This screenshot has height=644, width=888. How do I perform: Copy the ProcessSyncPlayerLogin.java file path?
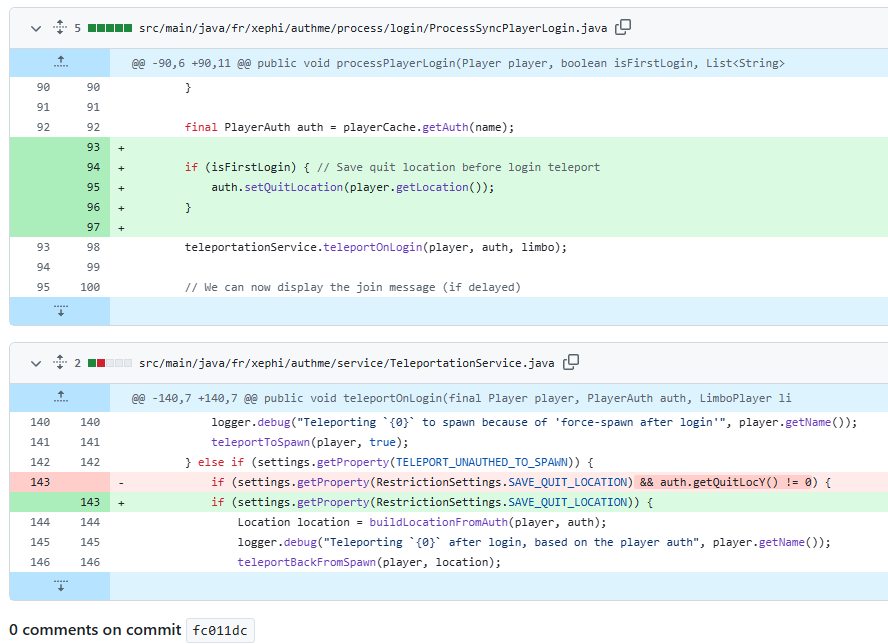[x=623, y=28]
